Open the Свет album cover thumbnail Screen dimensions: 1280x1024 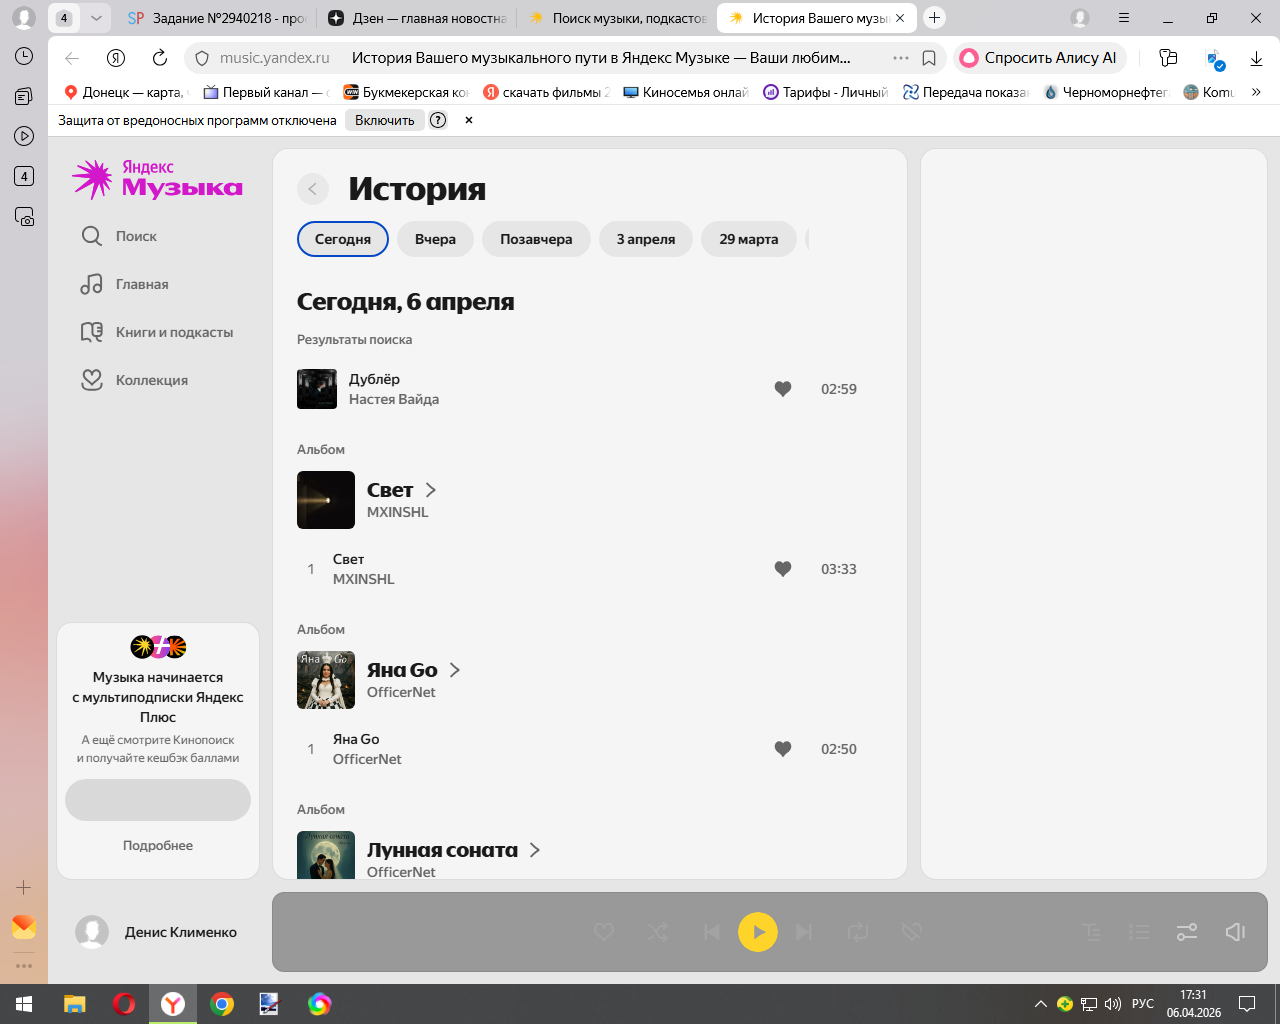tap(326, 500)
